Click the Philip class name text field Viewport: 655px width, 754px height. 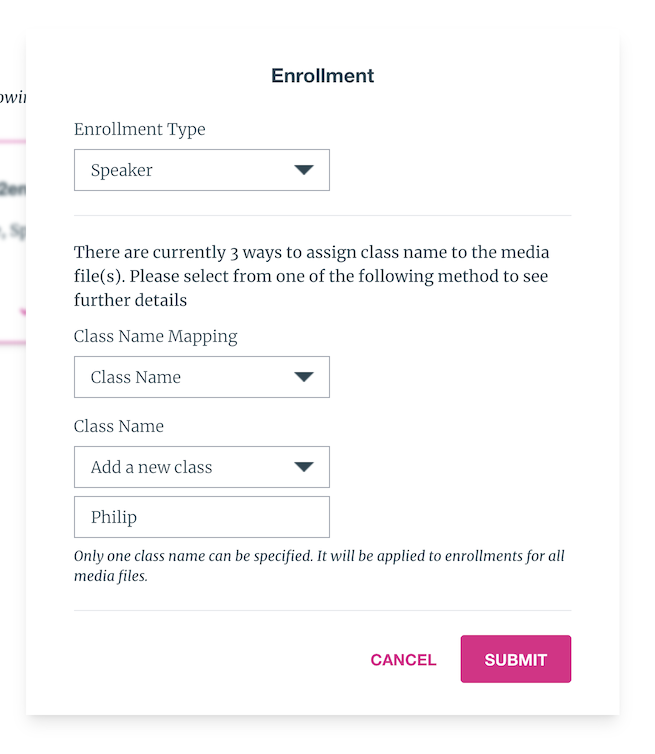202,517
